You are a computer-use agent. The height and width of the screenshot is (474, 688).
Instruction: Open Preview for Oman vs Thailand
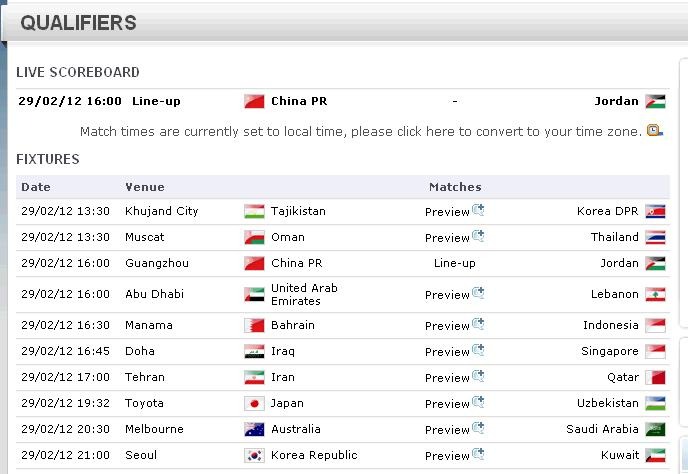pos(454,237)
